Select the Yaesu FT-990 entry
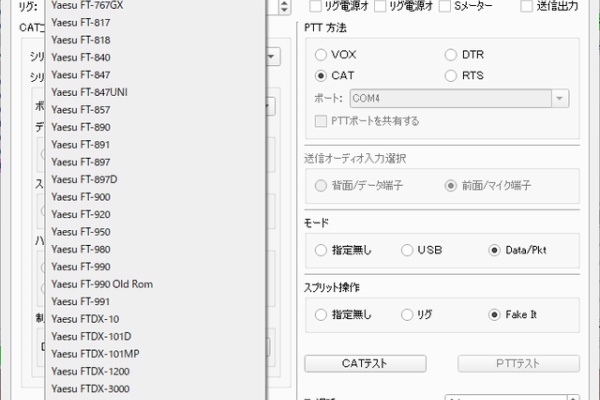Screen dimensions: 600x400 coord(155,267)
